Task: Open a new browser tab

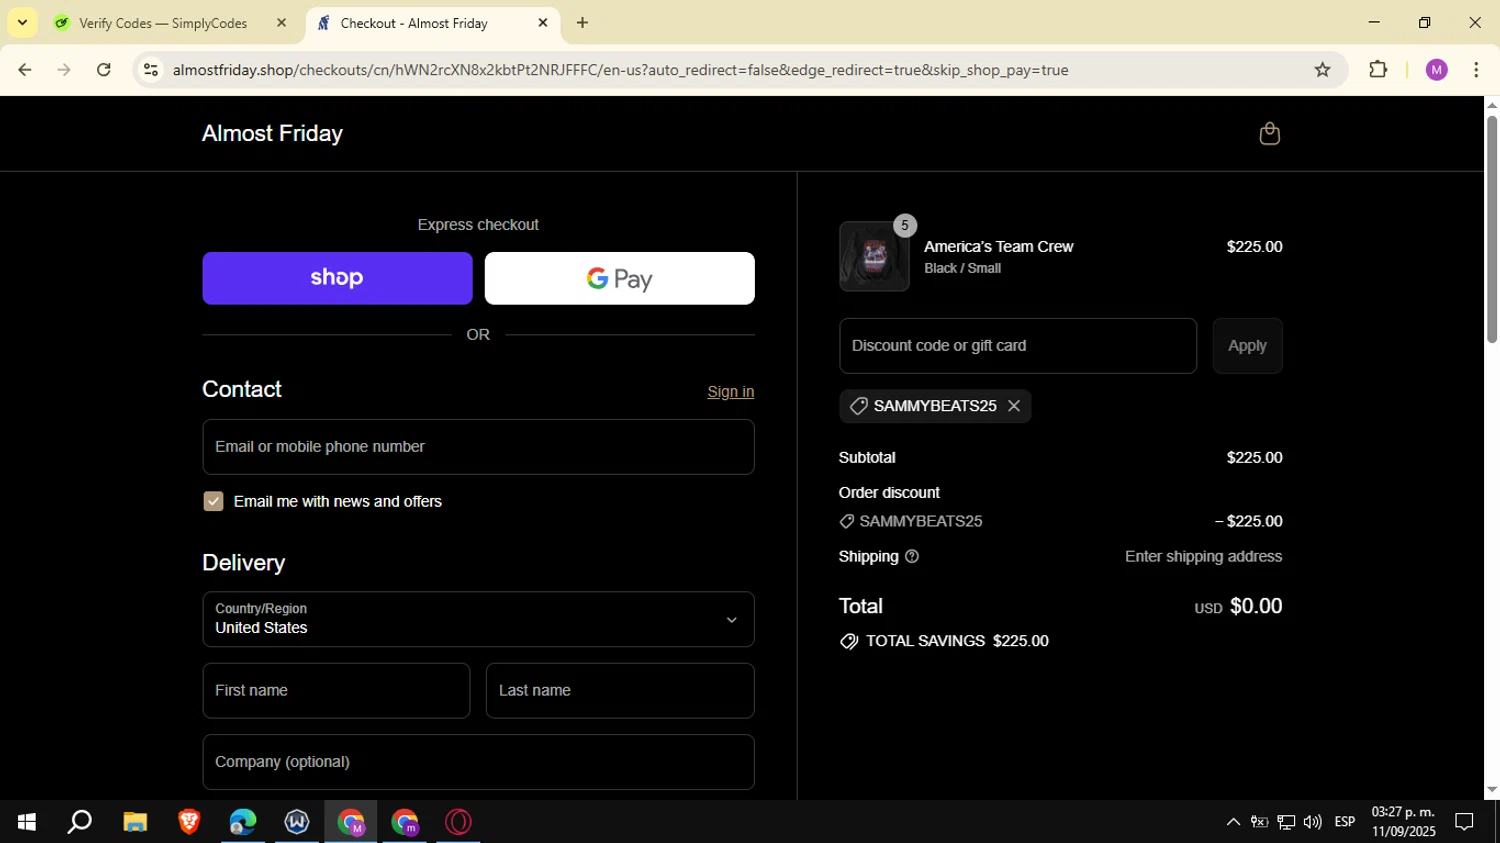Action: 582,23
